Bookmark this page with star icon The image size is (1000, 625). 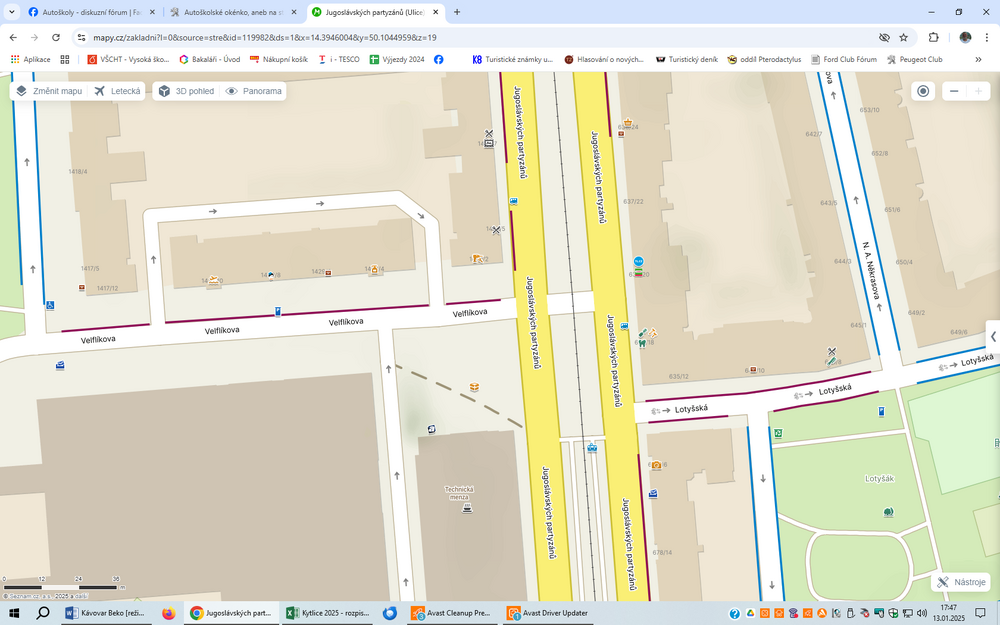point(904,38)
